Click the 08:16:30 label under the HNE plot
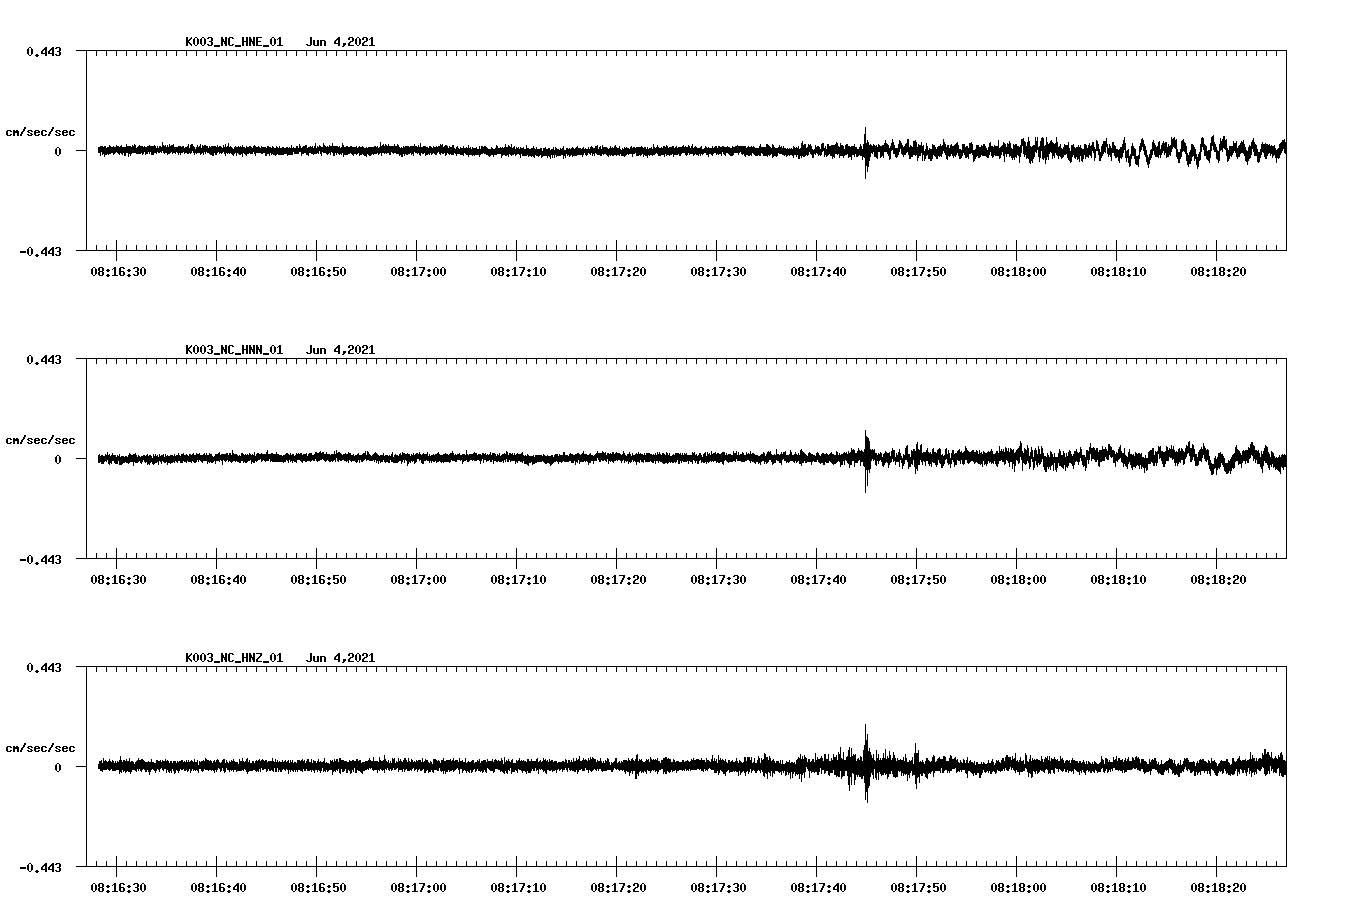Viewport: 1358px width, 924px height. point(118,271)
